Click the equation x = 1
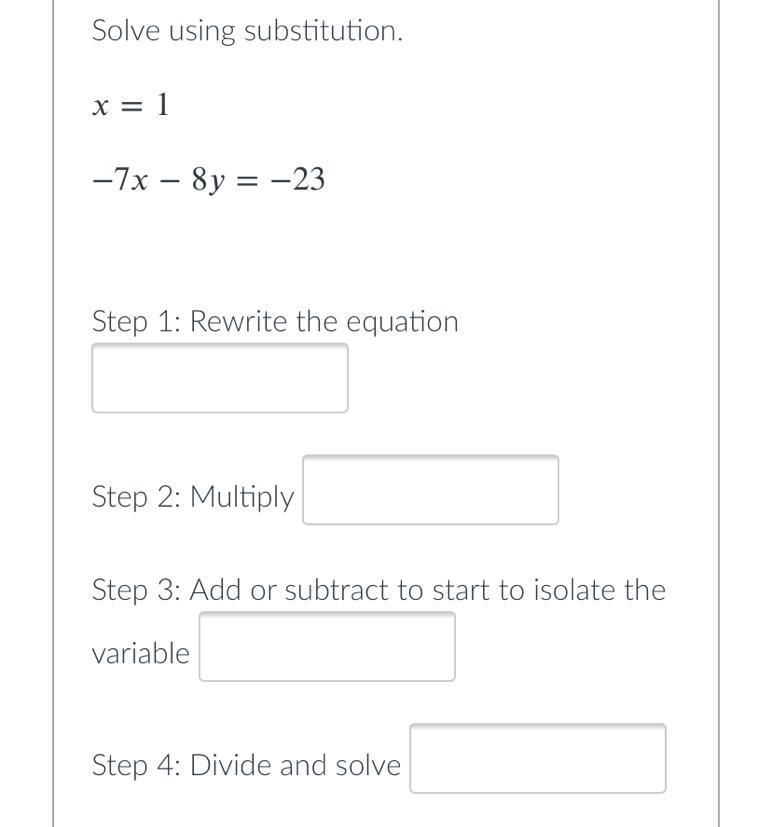Image resolution: width=772 pixels, height=827 pixels. (x=131, y=104)
